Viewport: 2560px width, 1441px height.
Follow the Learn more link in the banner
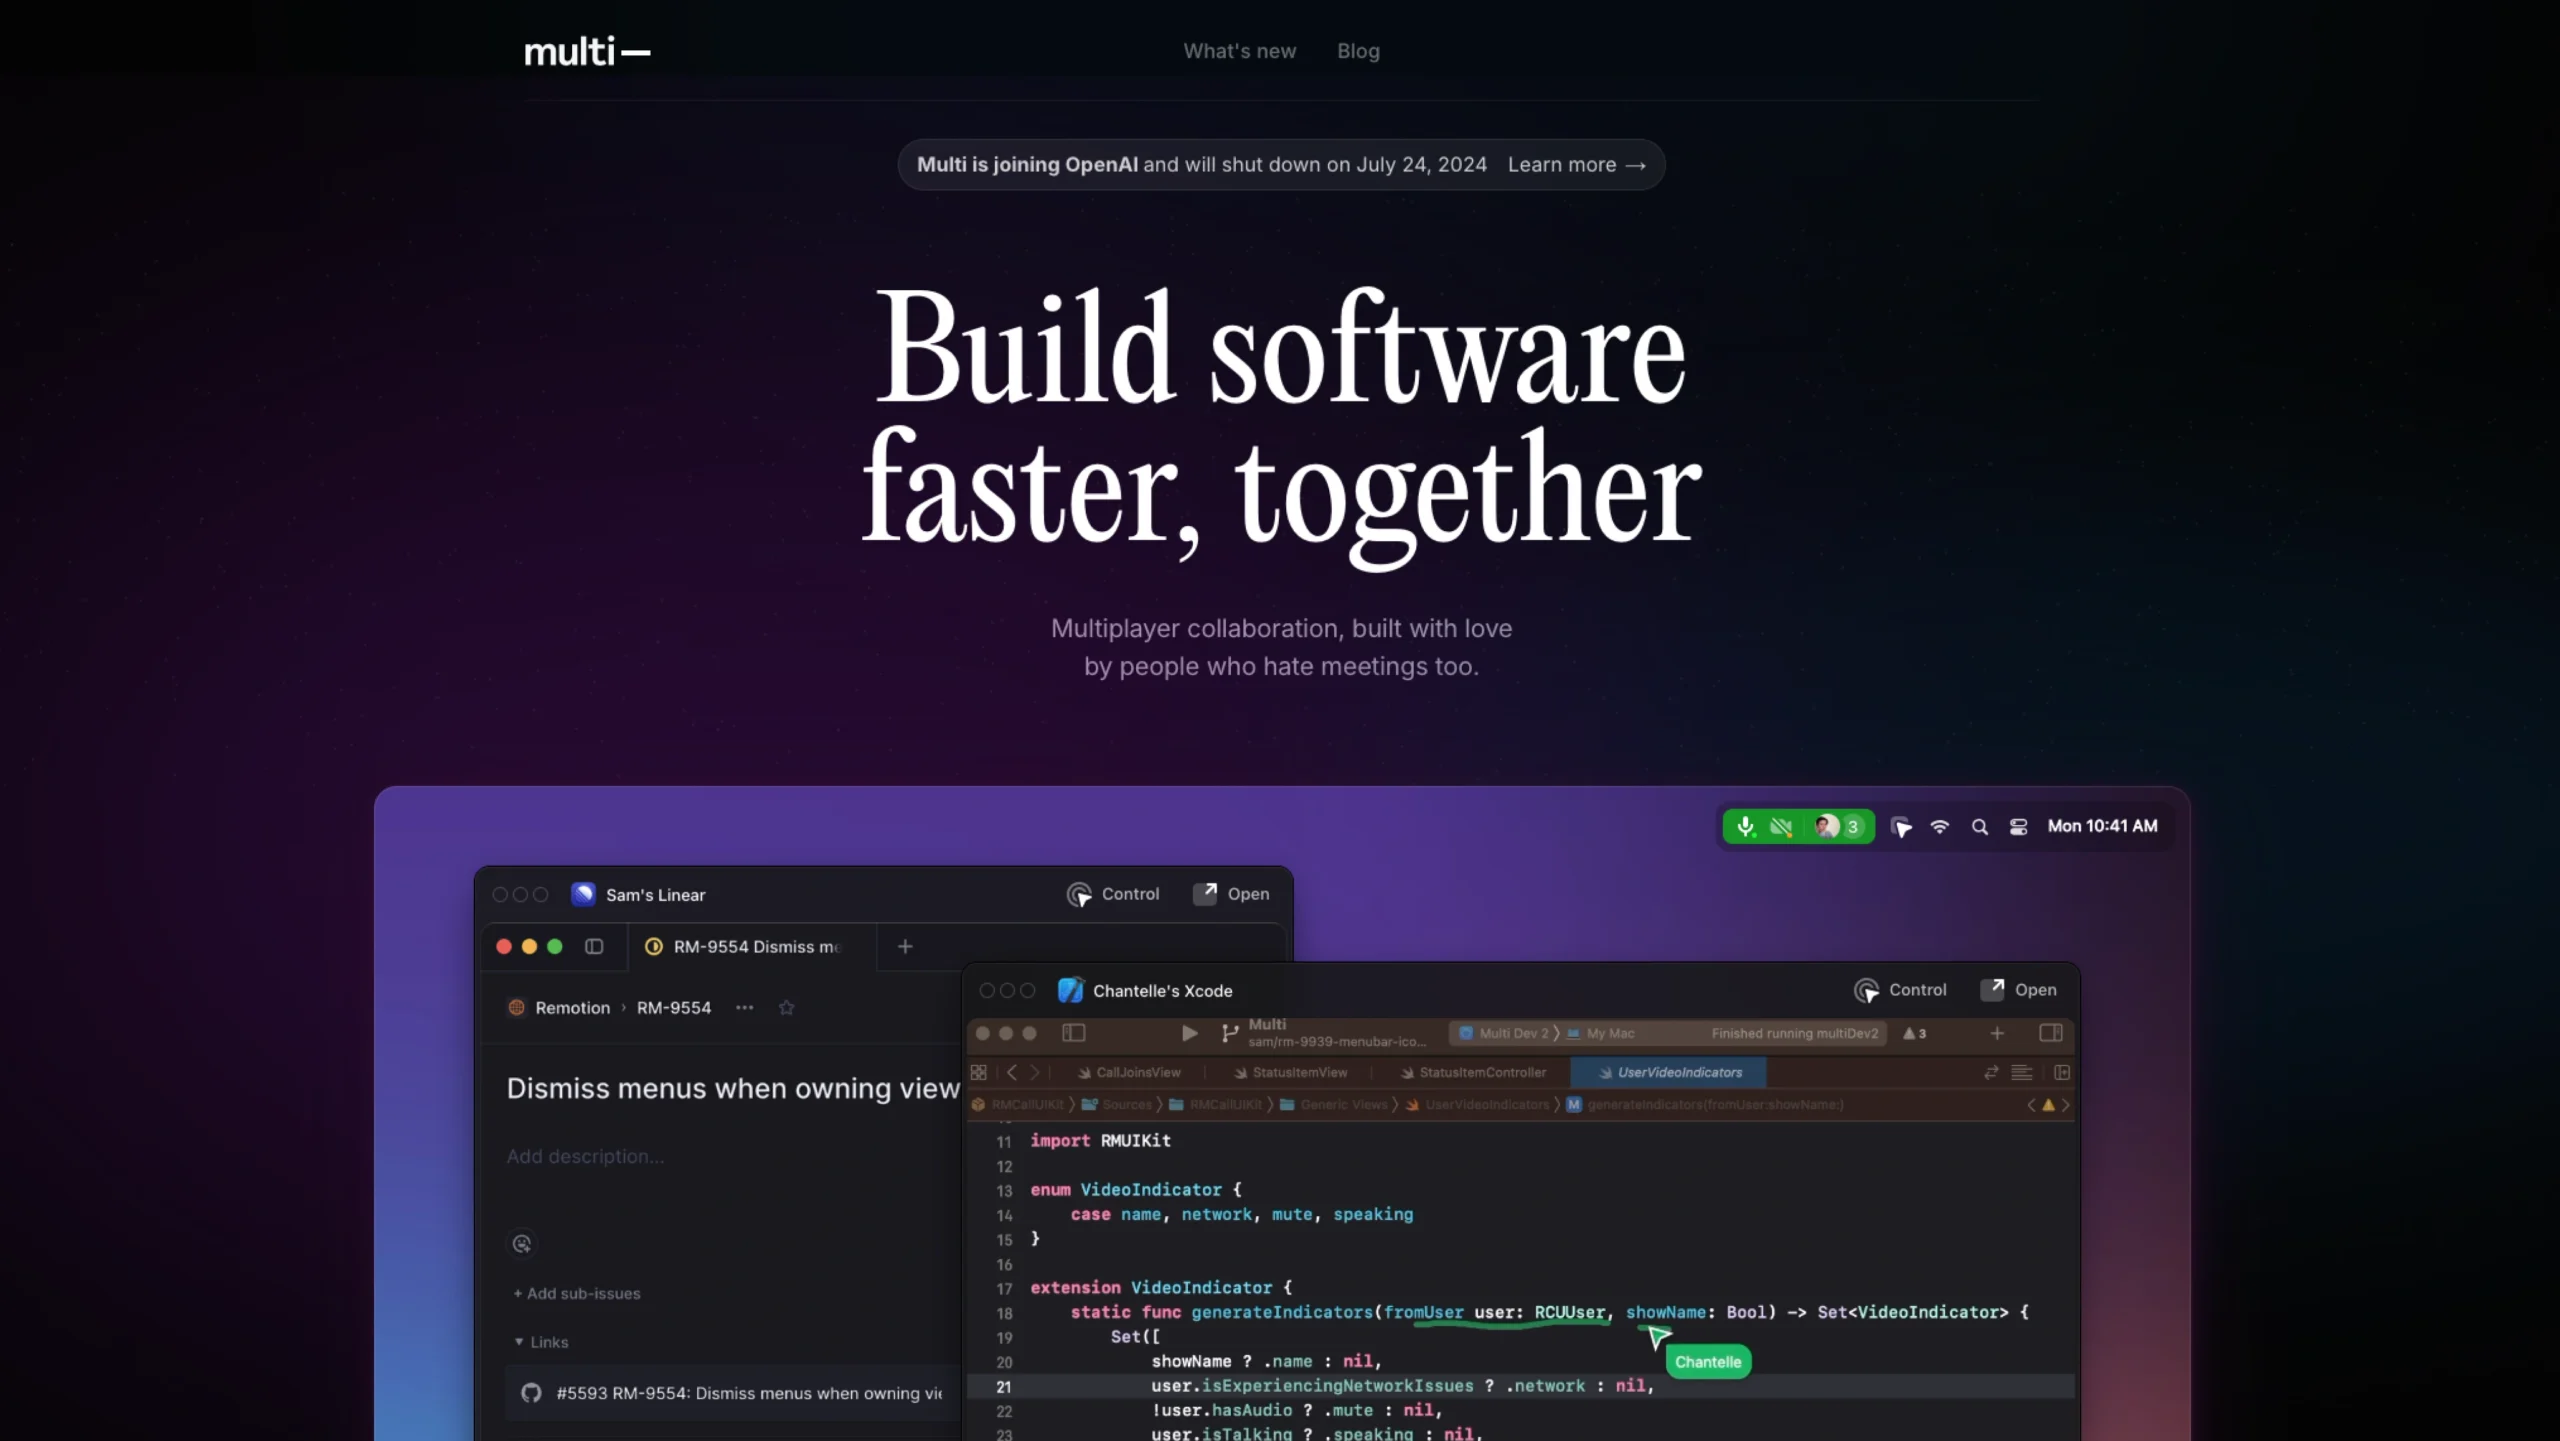1576,165
